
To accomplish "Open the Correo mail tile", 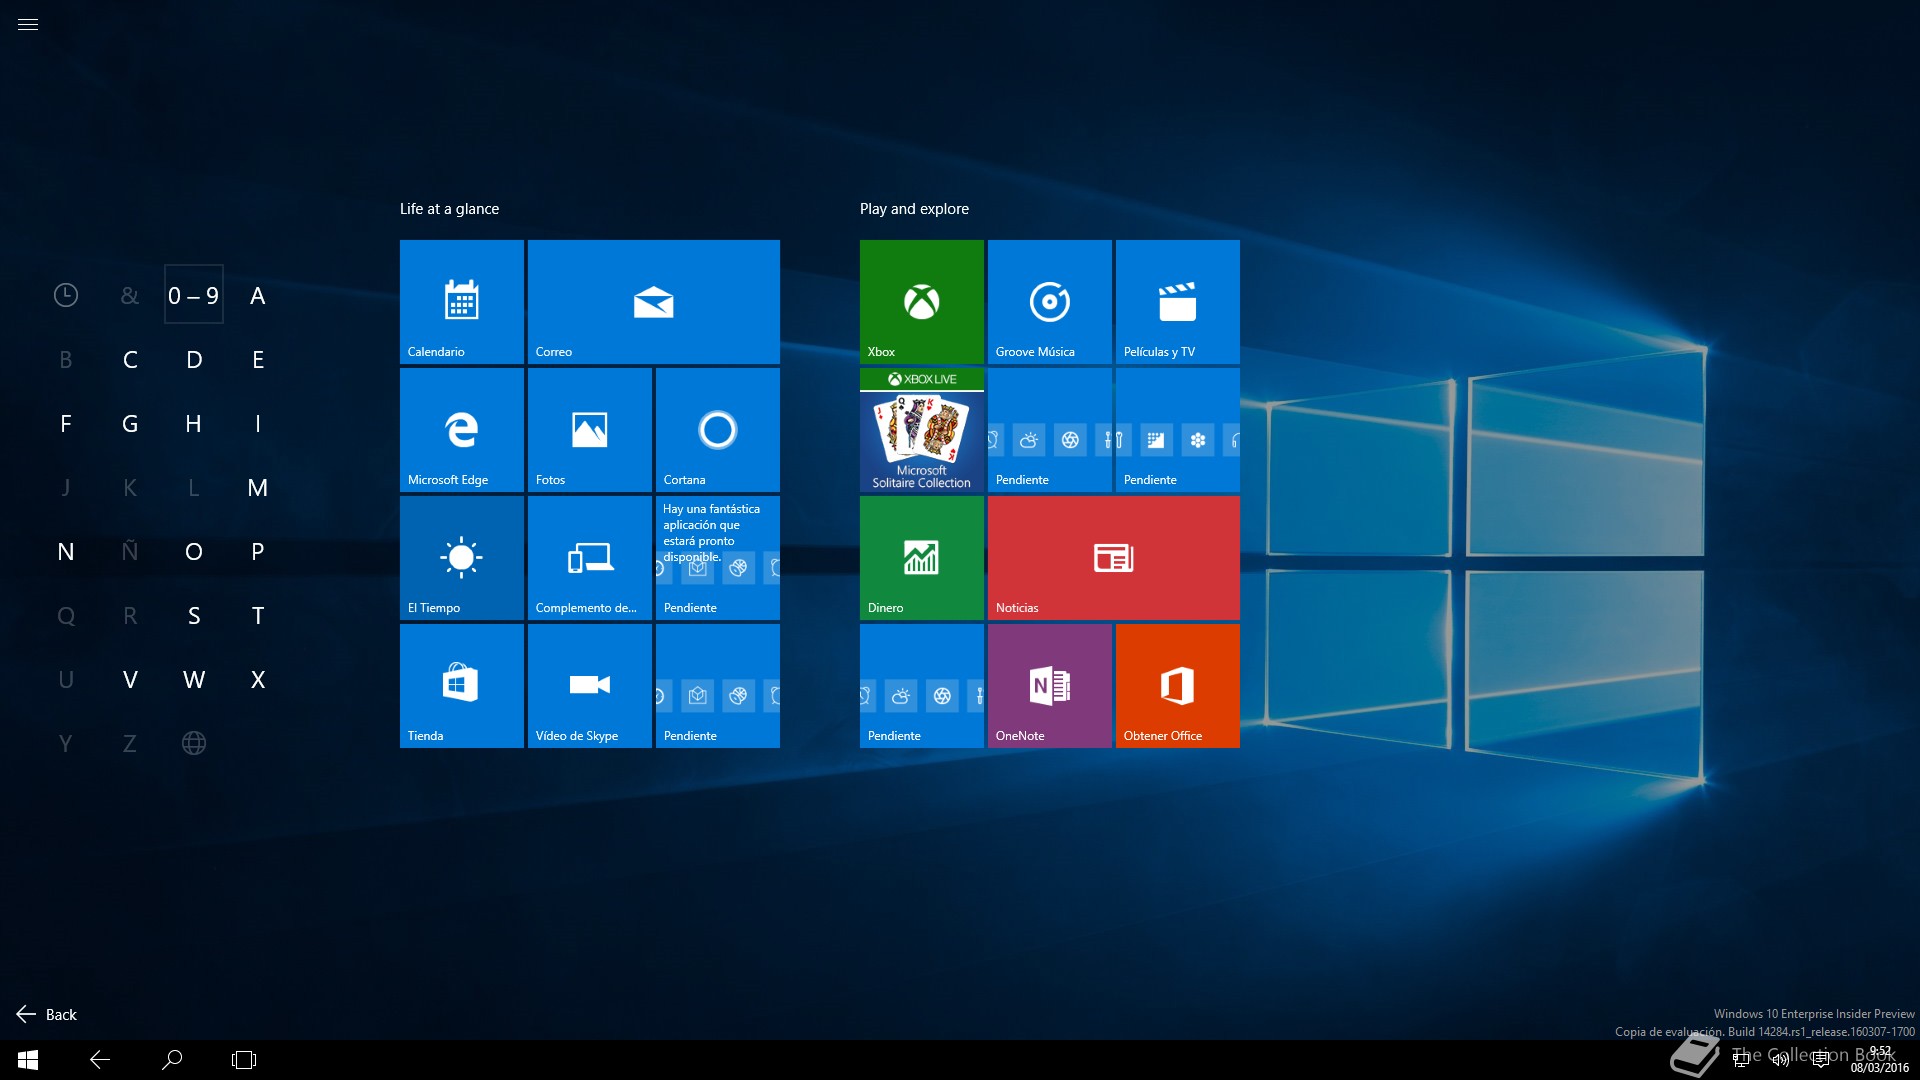I will click(x=654, y=302).
